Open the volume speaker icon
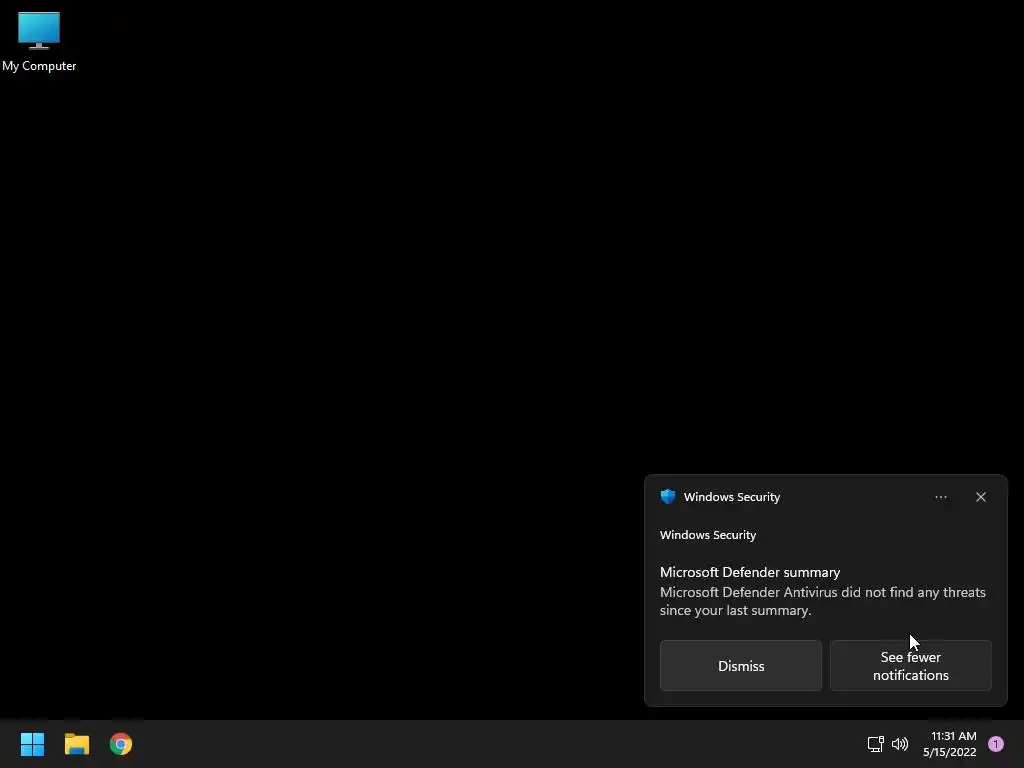Viewport: 1024px width, 768px height. tap(900, 744)
